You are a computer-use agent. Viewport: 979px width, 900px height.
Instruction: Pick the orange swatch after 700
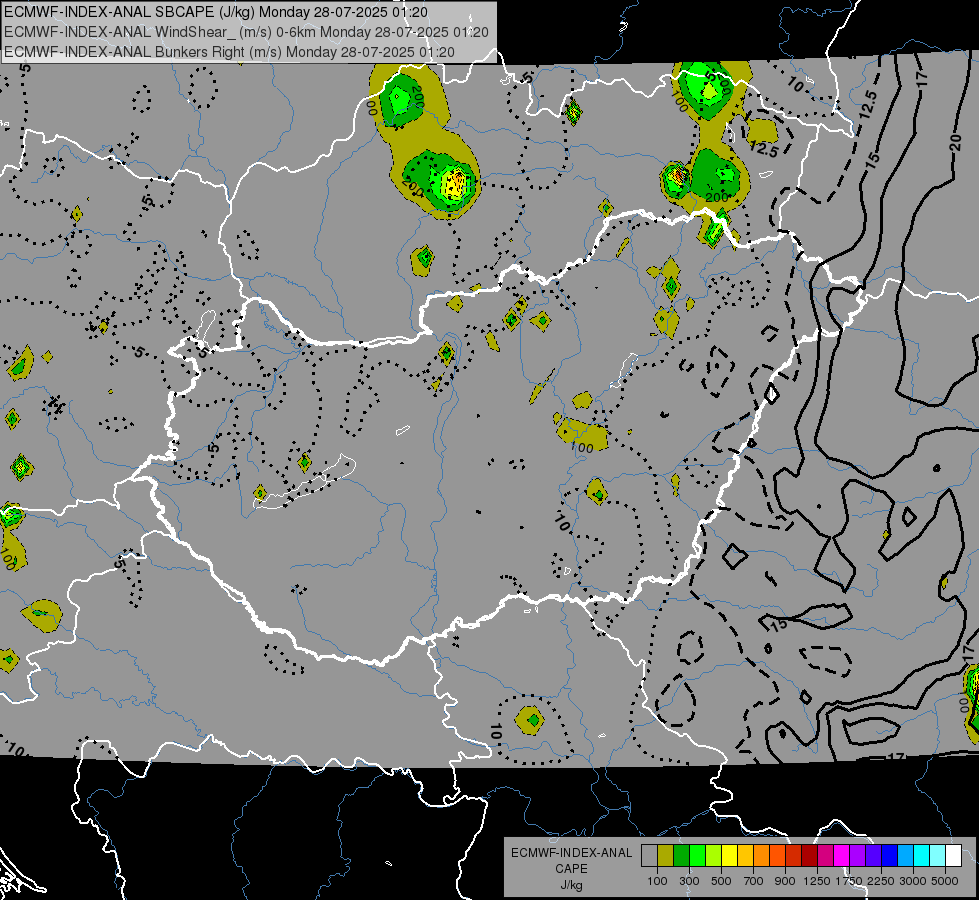coord(762,855)
